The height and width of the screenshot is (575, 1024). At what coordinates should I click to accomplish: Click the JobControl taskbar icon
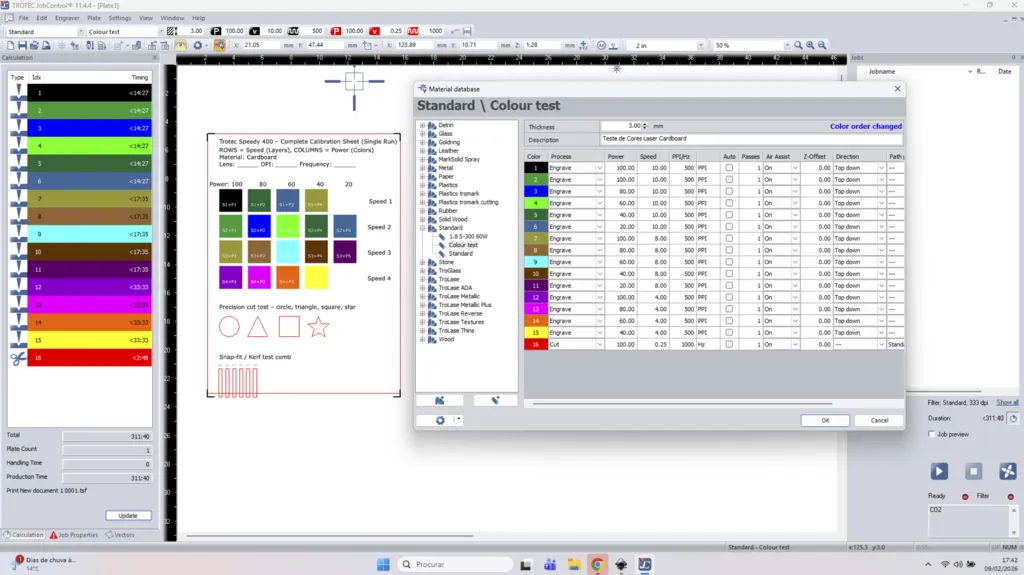pyautogui.click(x=645, y=565)
